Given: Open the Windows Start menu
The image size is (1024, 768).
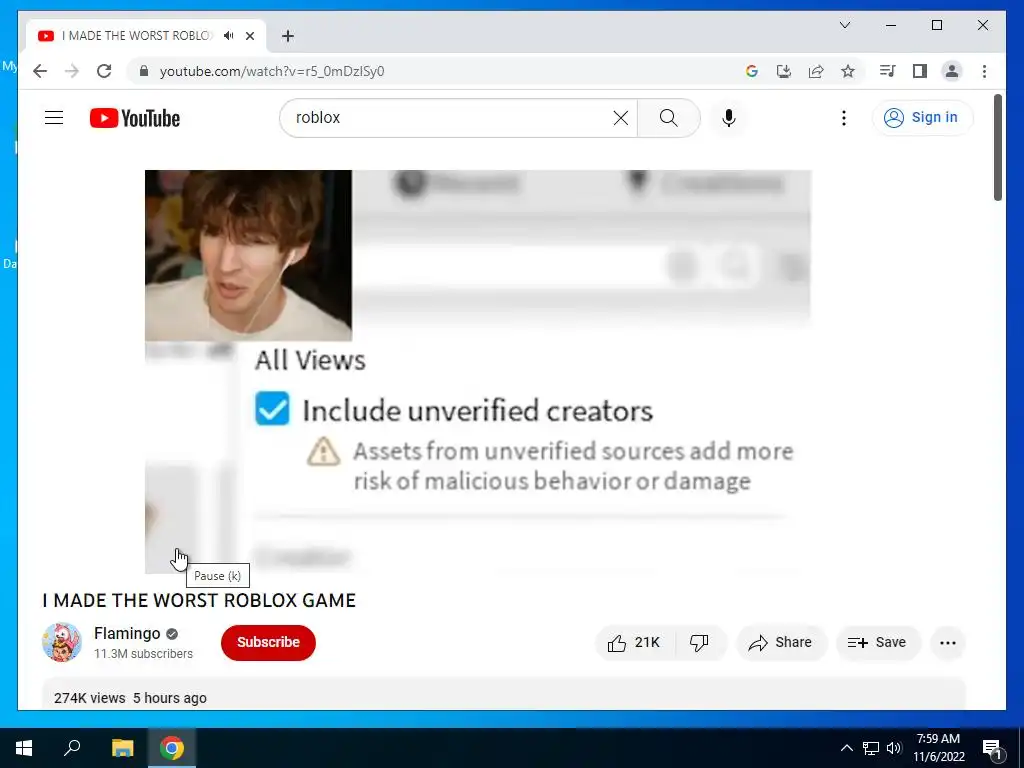Looking at the screenshot, I should 24,748.
